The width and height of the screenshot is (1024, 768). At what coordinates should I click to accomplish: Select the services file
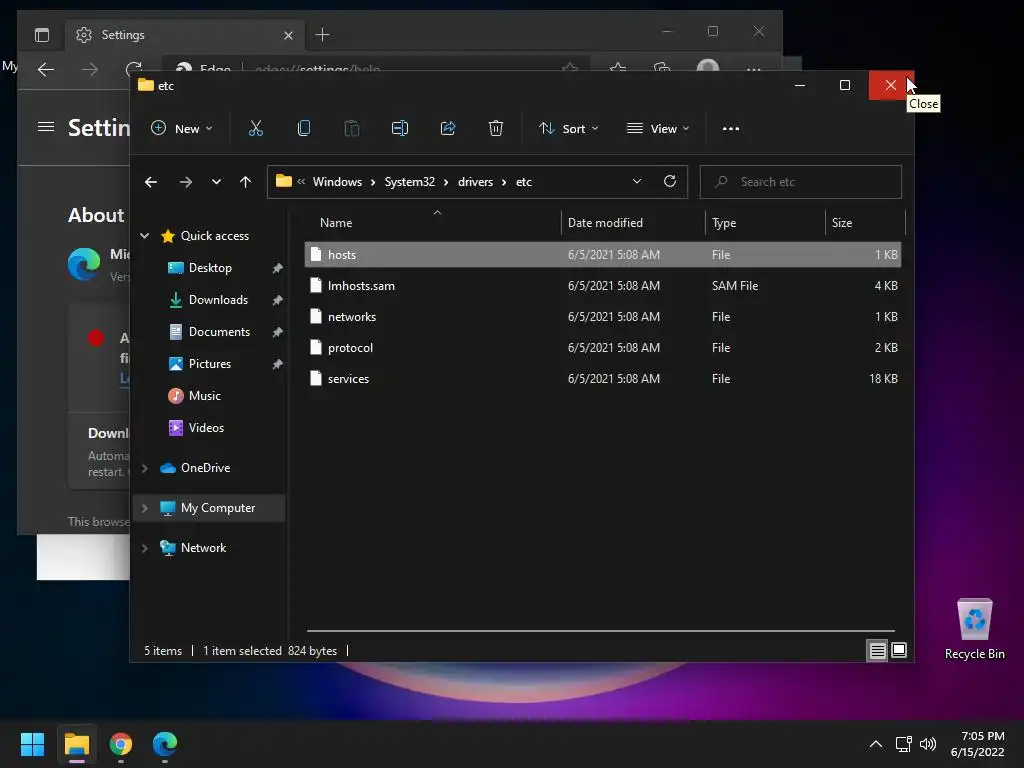(x=603, y=379)
